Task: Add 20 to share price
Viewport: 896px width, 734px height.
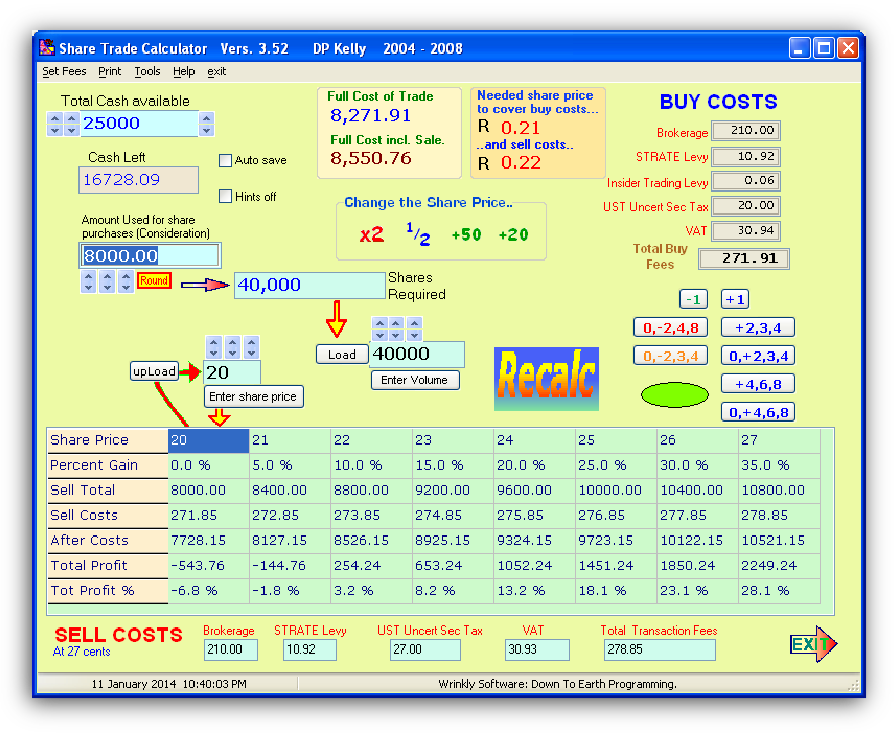Action: [x=514, y=235]
